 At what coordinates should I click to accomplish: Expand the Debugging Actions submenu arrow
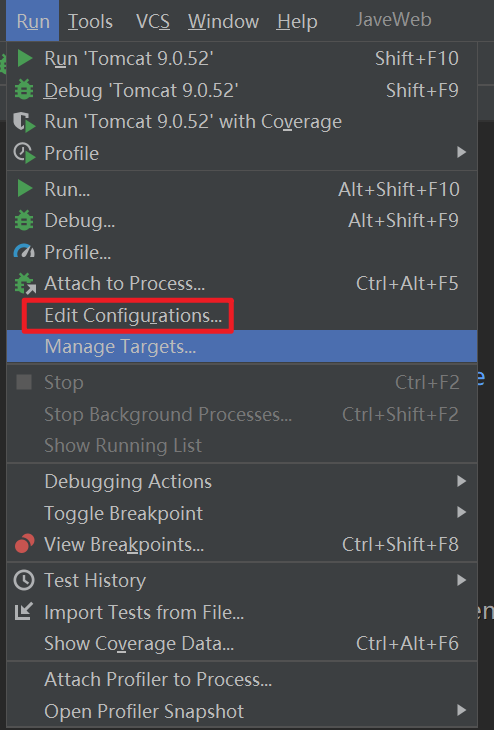tap(461, 481)
